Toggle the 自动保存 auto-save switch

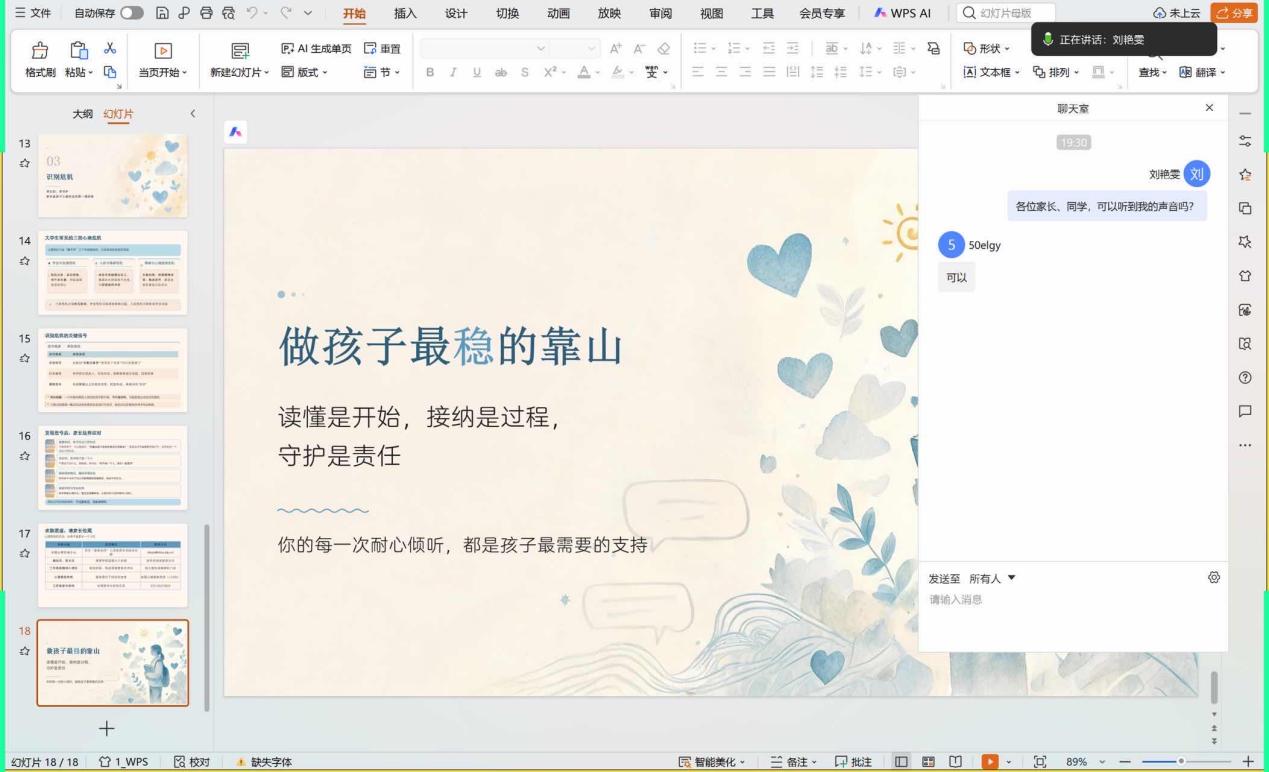coord(132,13)
